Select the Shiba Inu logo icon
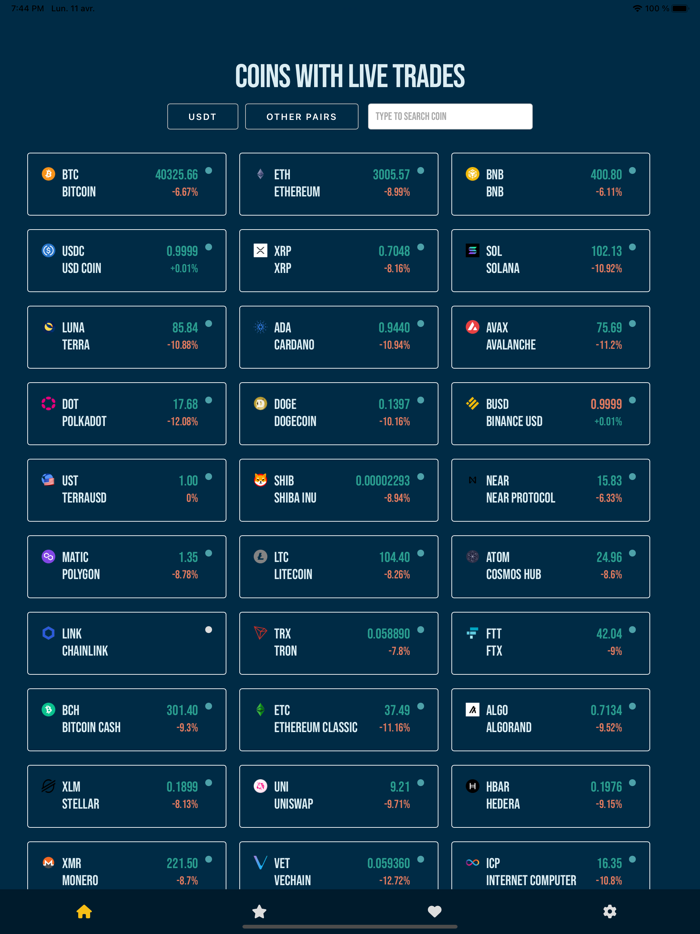This screenshot has width=700, height=934. point(259,480)
